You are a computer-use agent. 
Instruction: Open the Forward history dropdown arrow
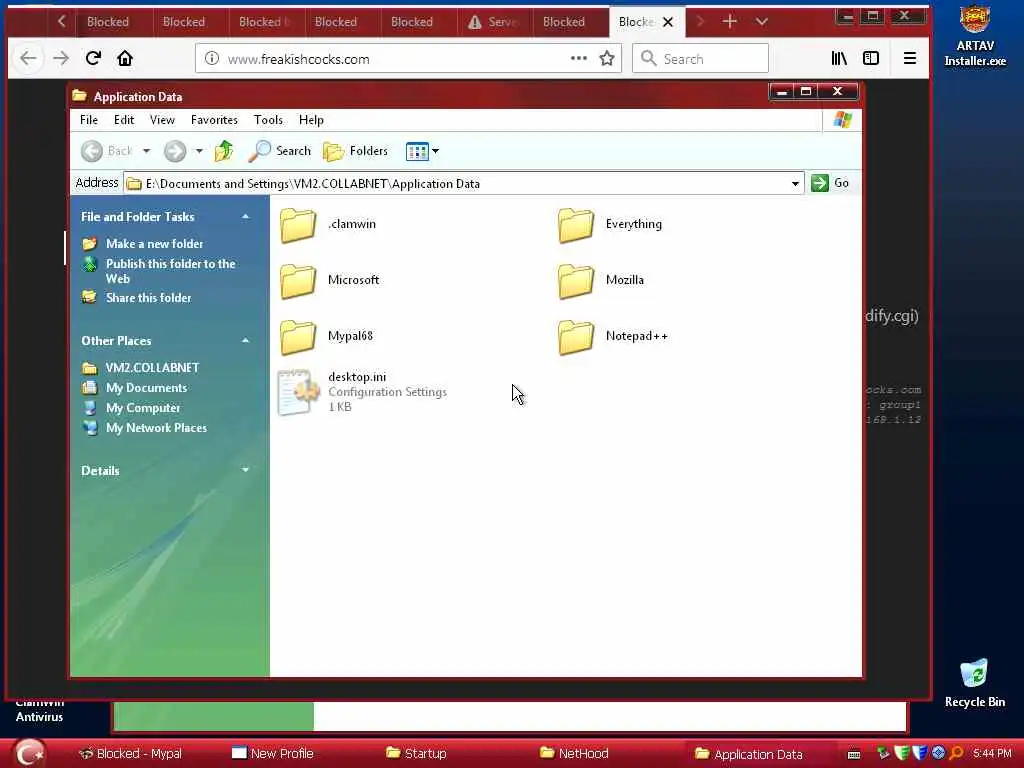click(x=199, y=151)
